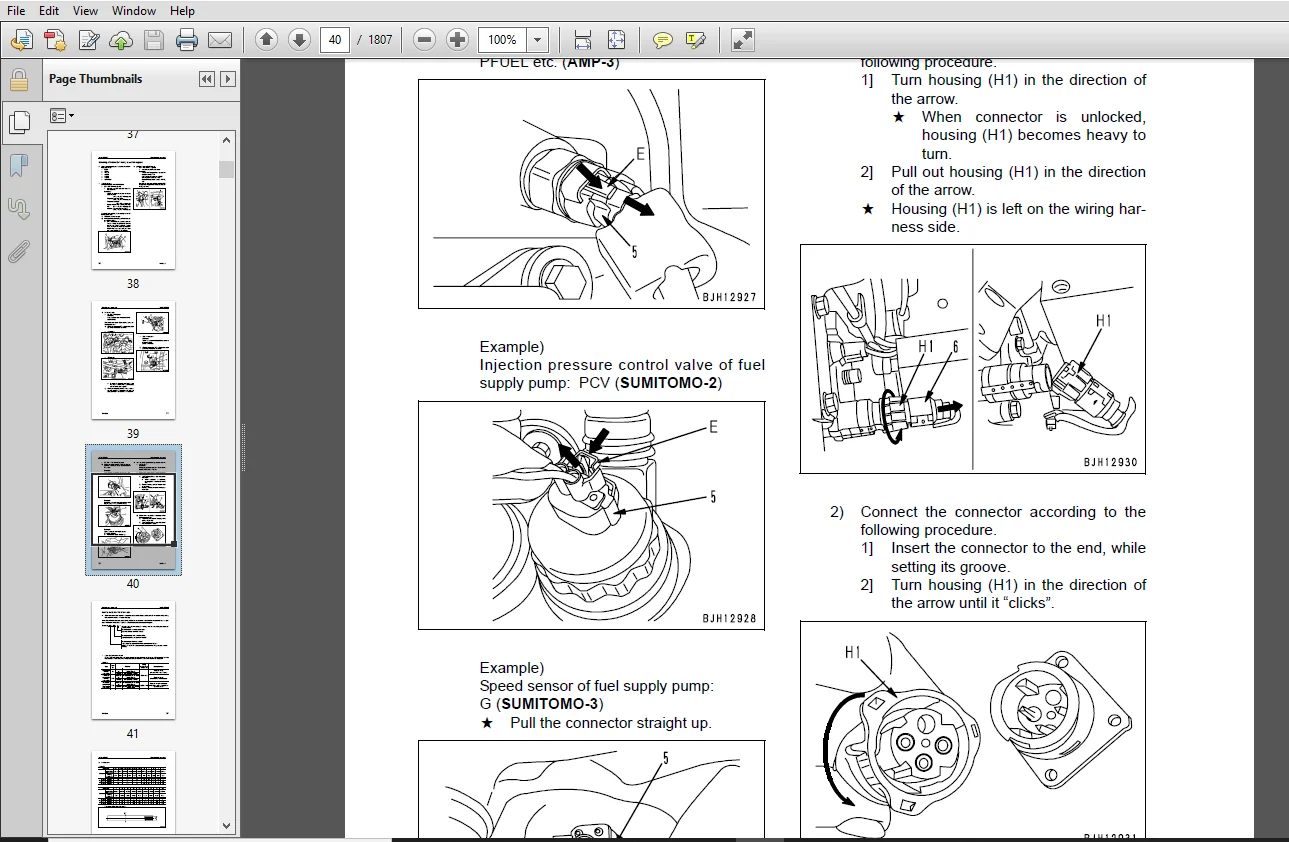Open the Window menu

(134, 10)
